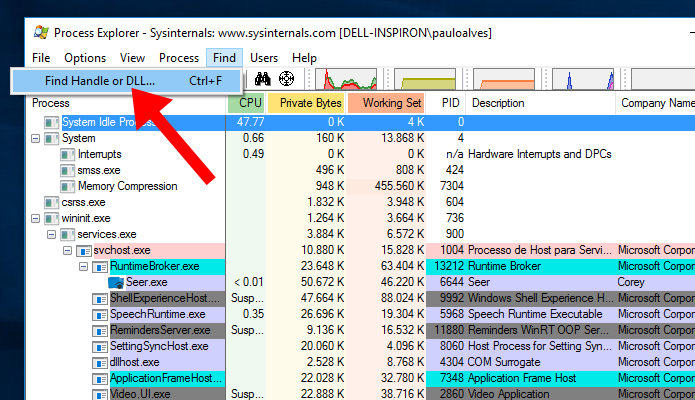
Task: Select the RuntimeBroker.exe process name
Action: [x=155, y=266]
